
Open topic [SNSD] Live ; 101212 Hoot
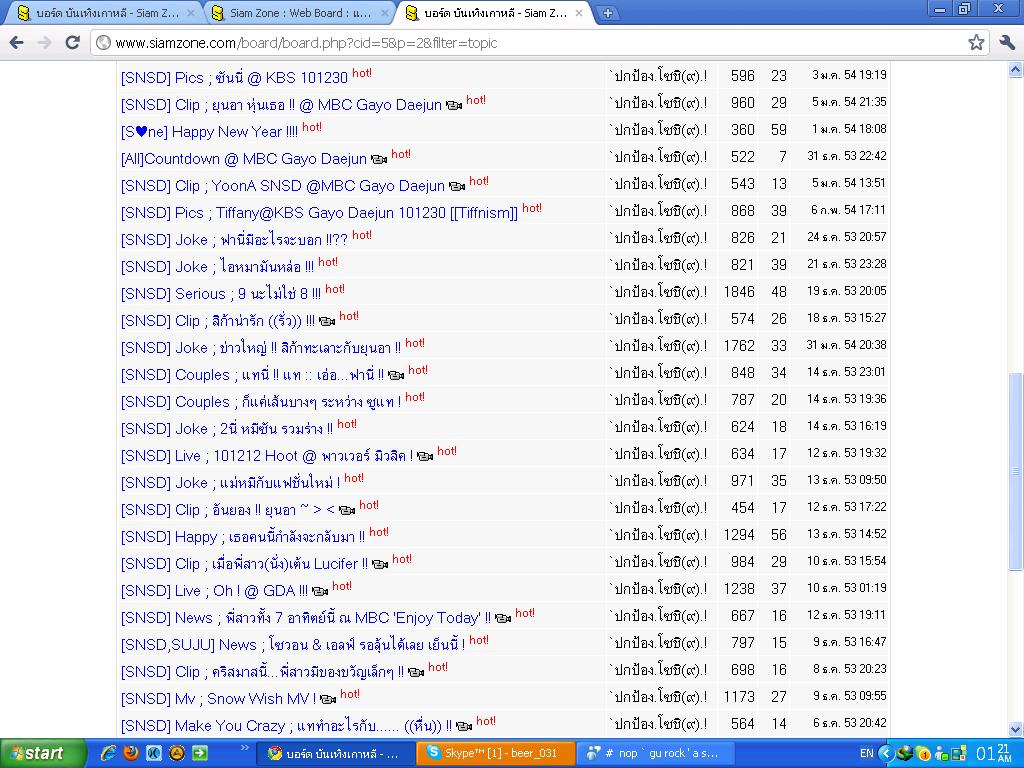[x=266, y=456]
